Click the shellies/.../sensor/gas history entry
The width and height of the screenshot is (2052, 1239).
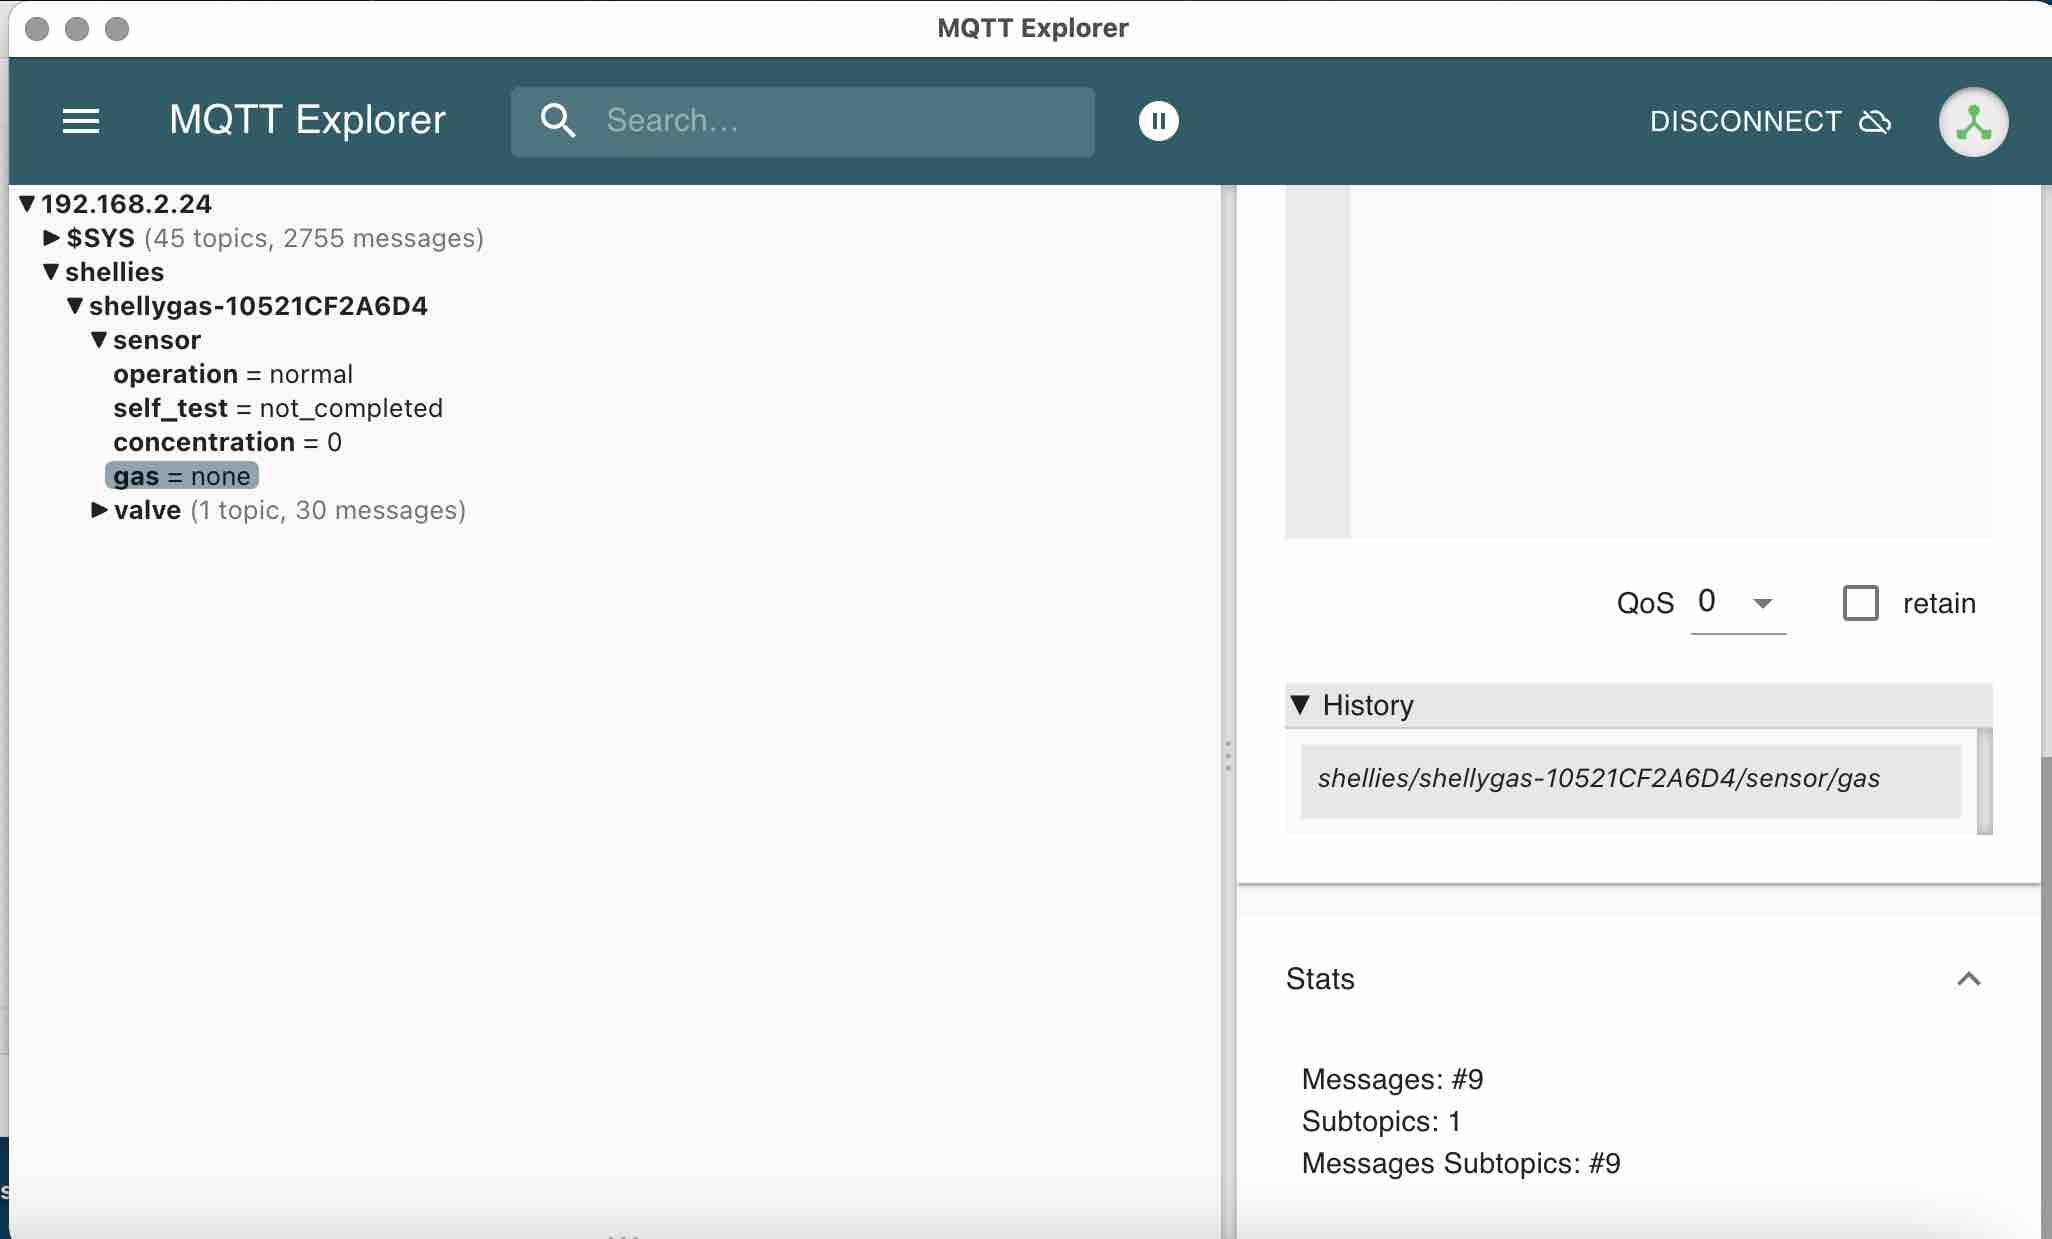(1630, 779)
